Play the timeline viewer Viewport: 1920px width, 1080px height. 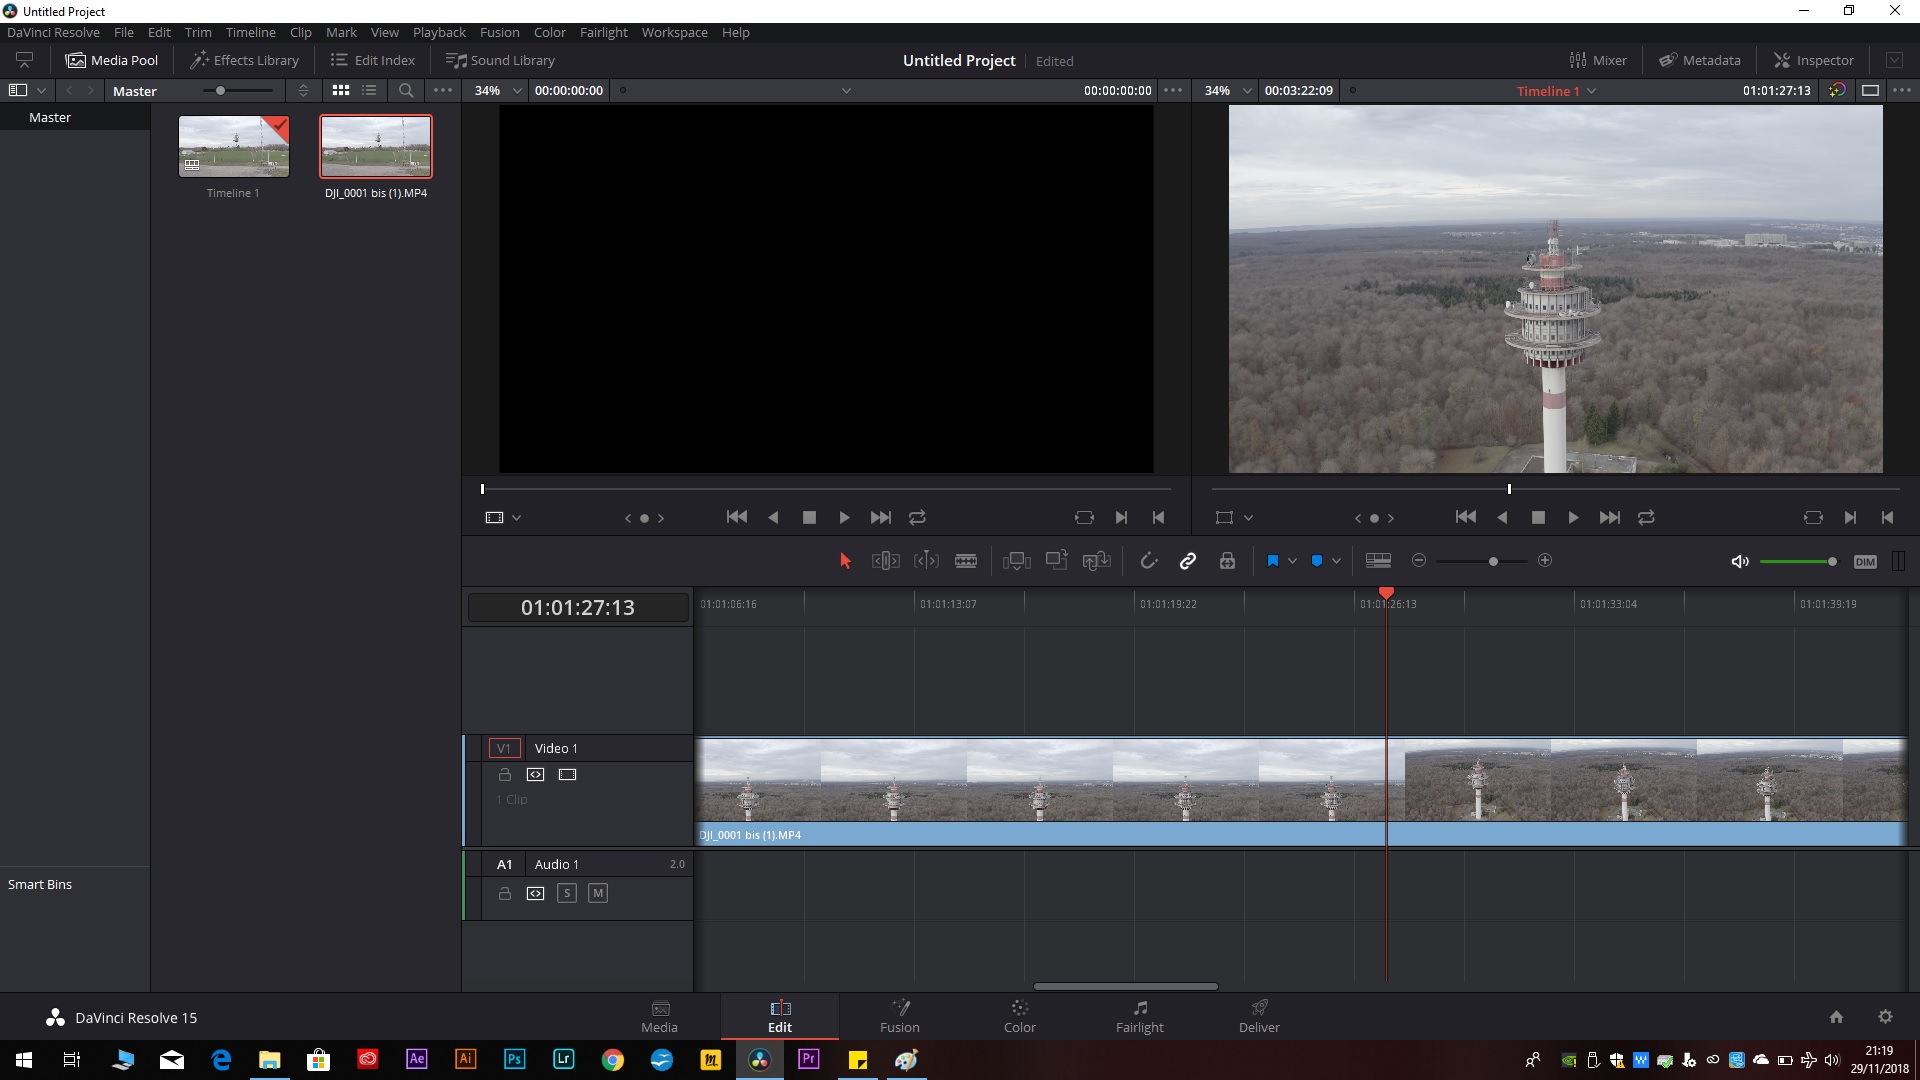tap(1573, 517)
